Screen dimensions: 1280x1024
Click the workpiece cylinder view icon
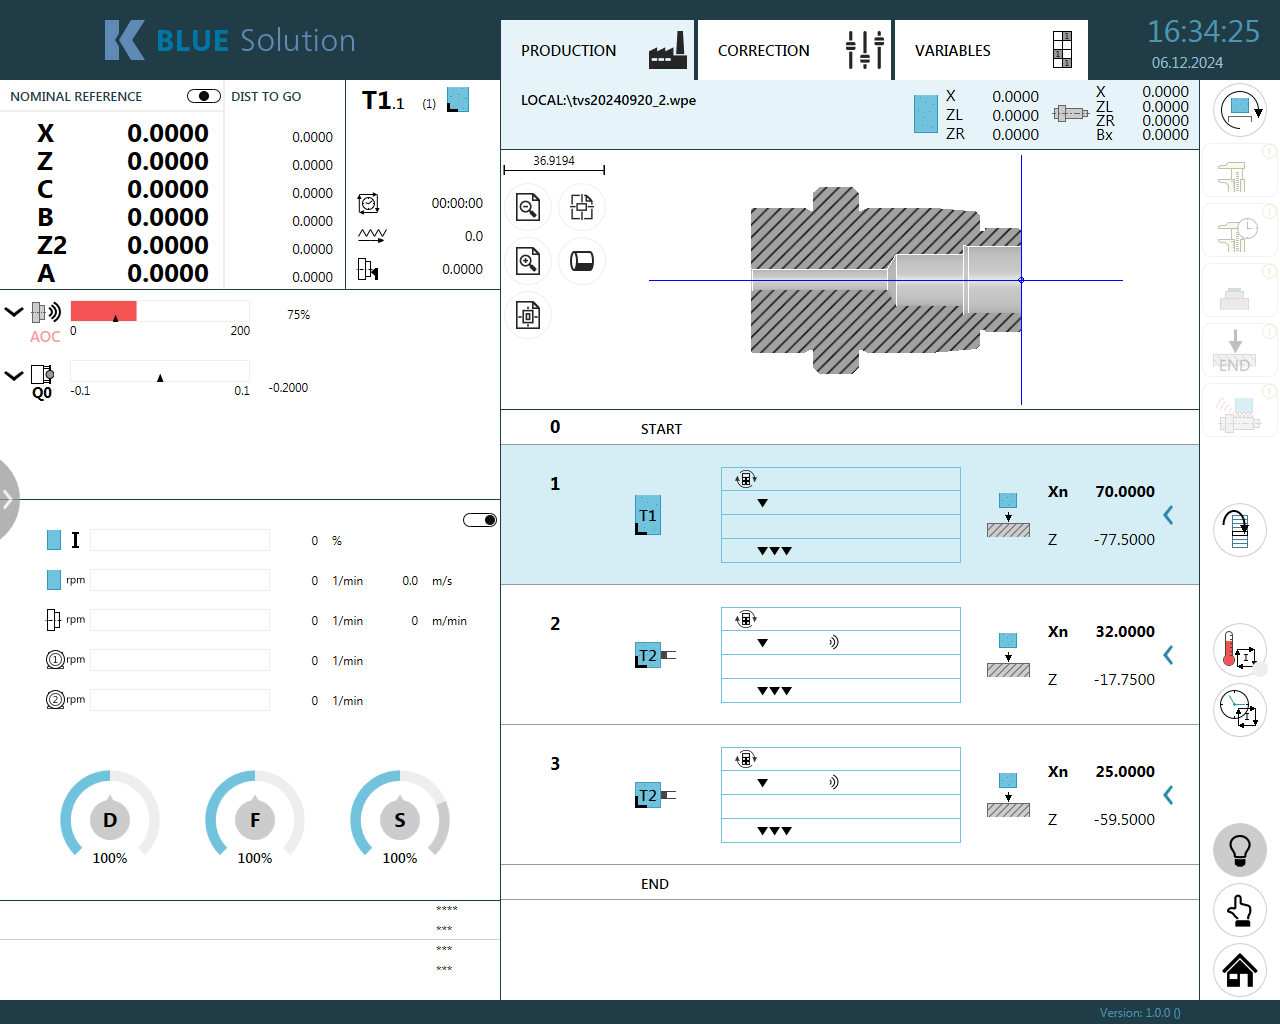[582, 261]
